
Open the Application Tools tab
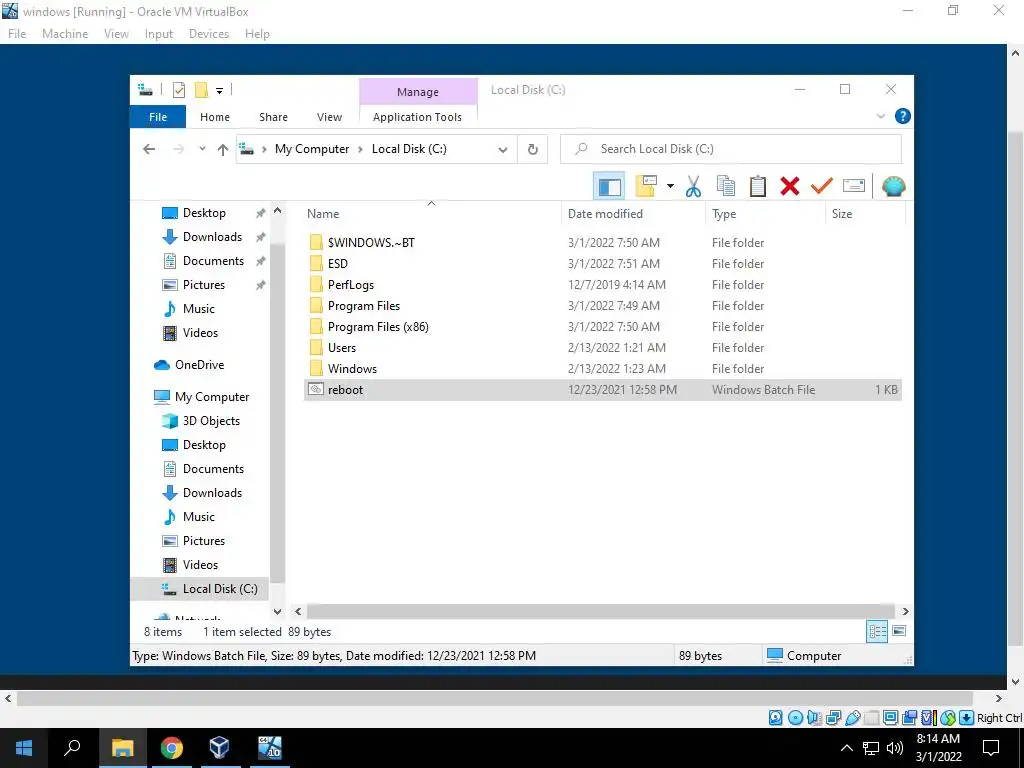[417, 117]
